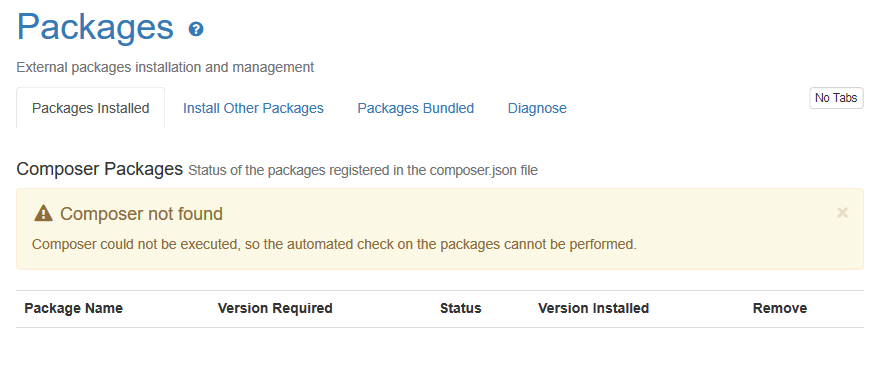Select the Packages Installed tab

click(x=91, y=108)
